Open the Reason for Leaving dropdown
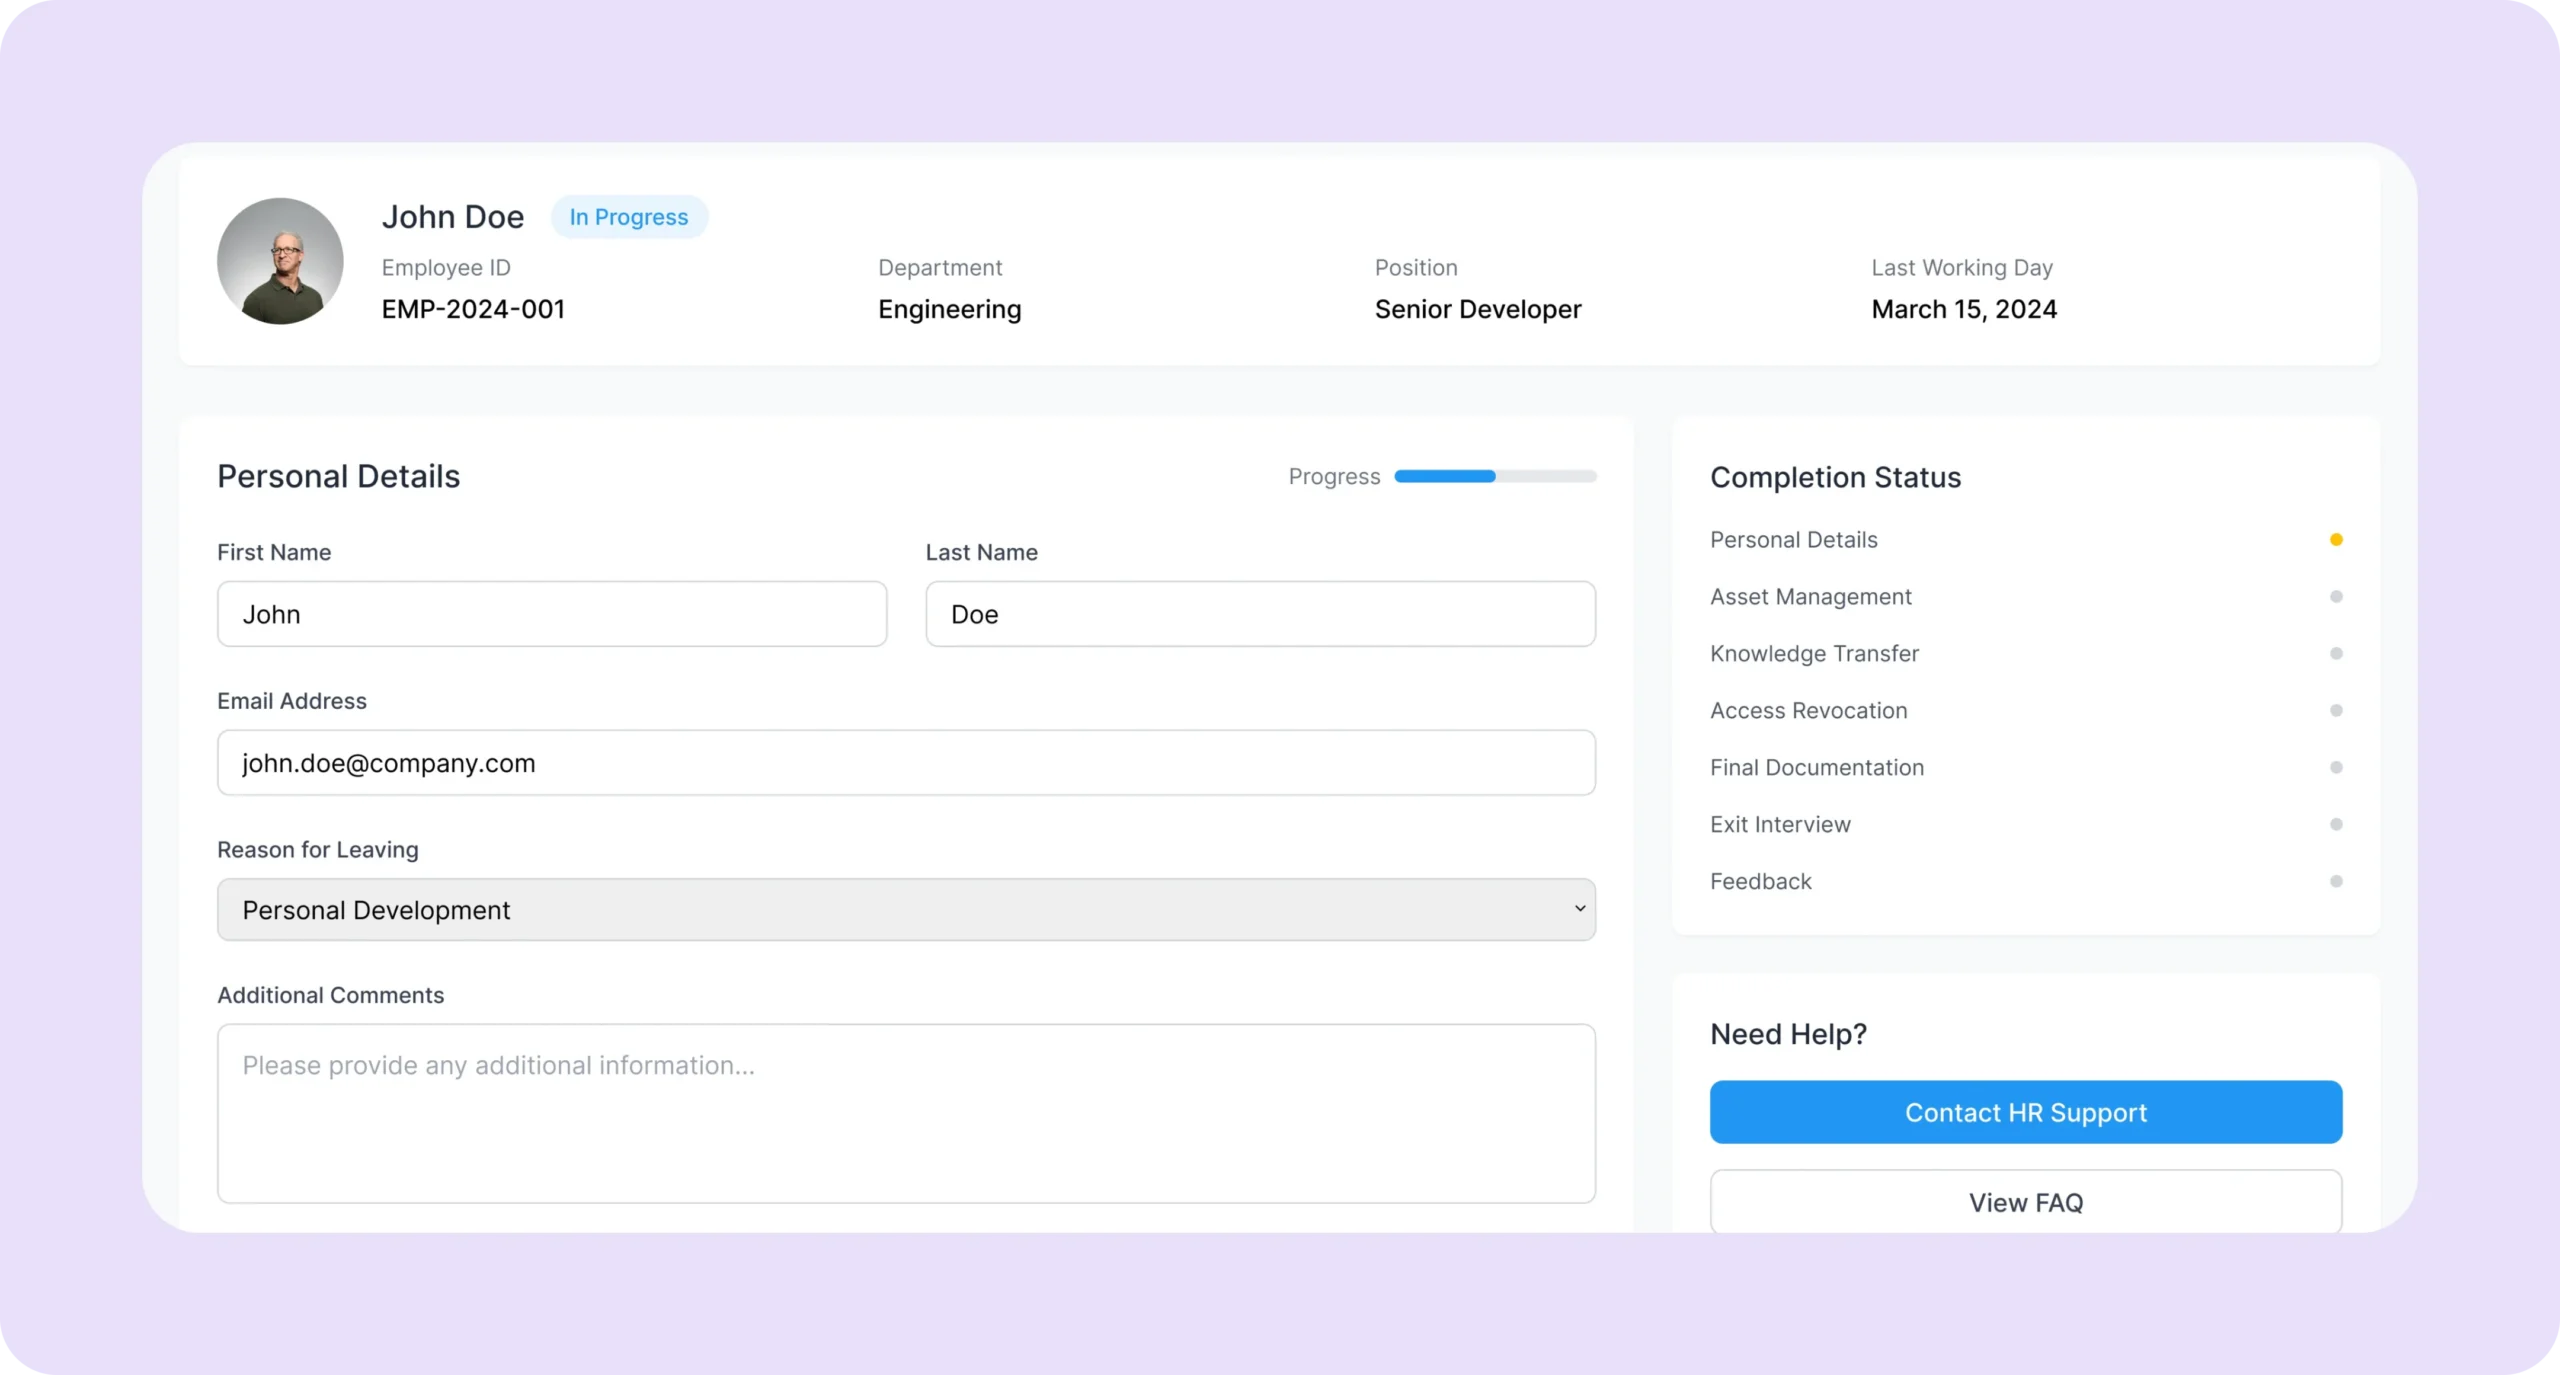 point(905,910)
